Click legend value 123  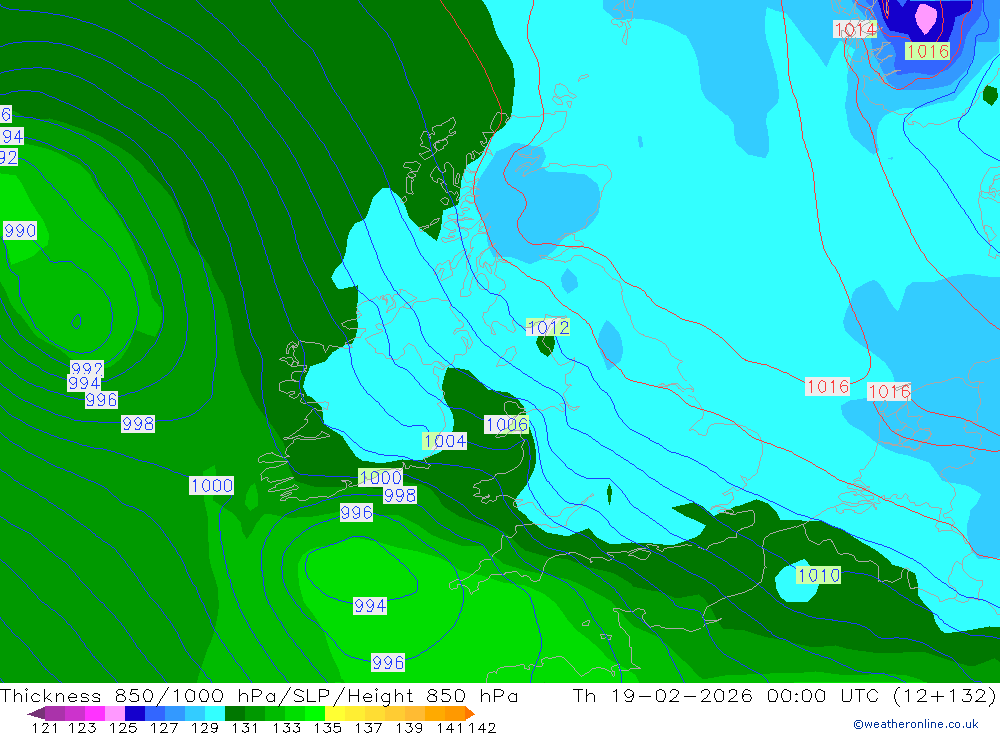click(x=82, y=728)
